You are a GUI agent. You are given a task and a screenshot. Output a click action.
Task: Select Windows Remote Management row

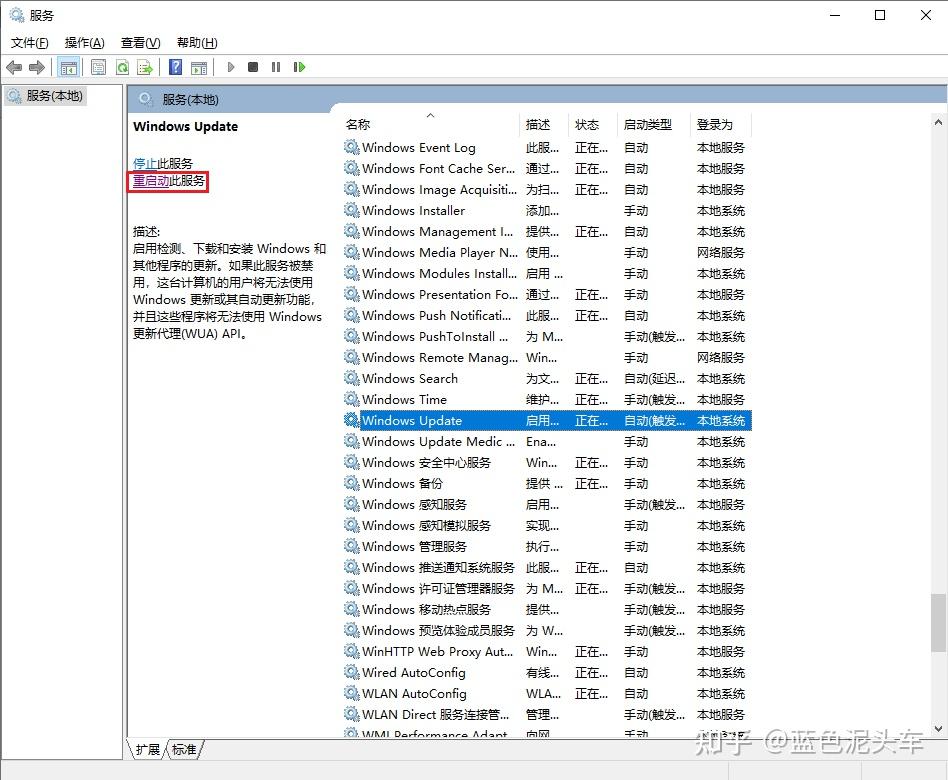pyautogui.click(x=547, y=357)
